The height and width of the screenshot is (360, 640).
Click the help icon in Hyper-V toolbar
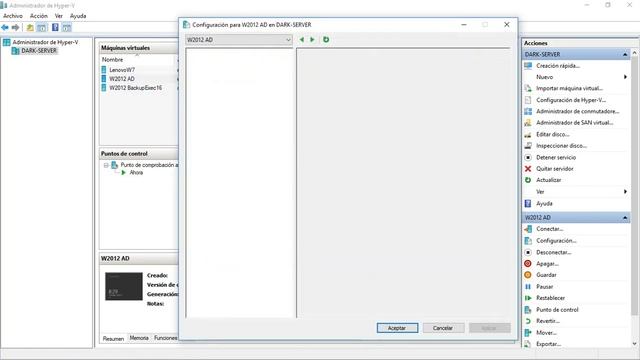click(x=55, y=27)
